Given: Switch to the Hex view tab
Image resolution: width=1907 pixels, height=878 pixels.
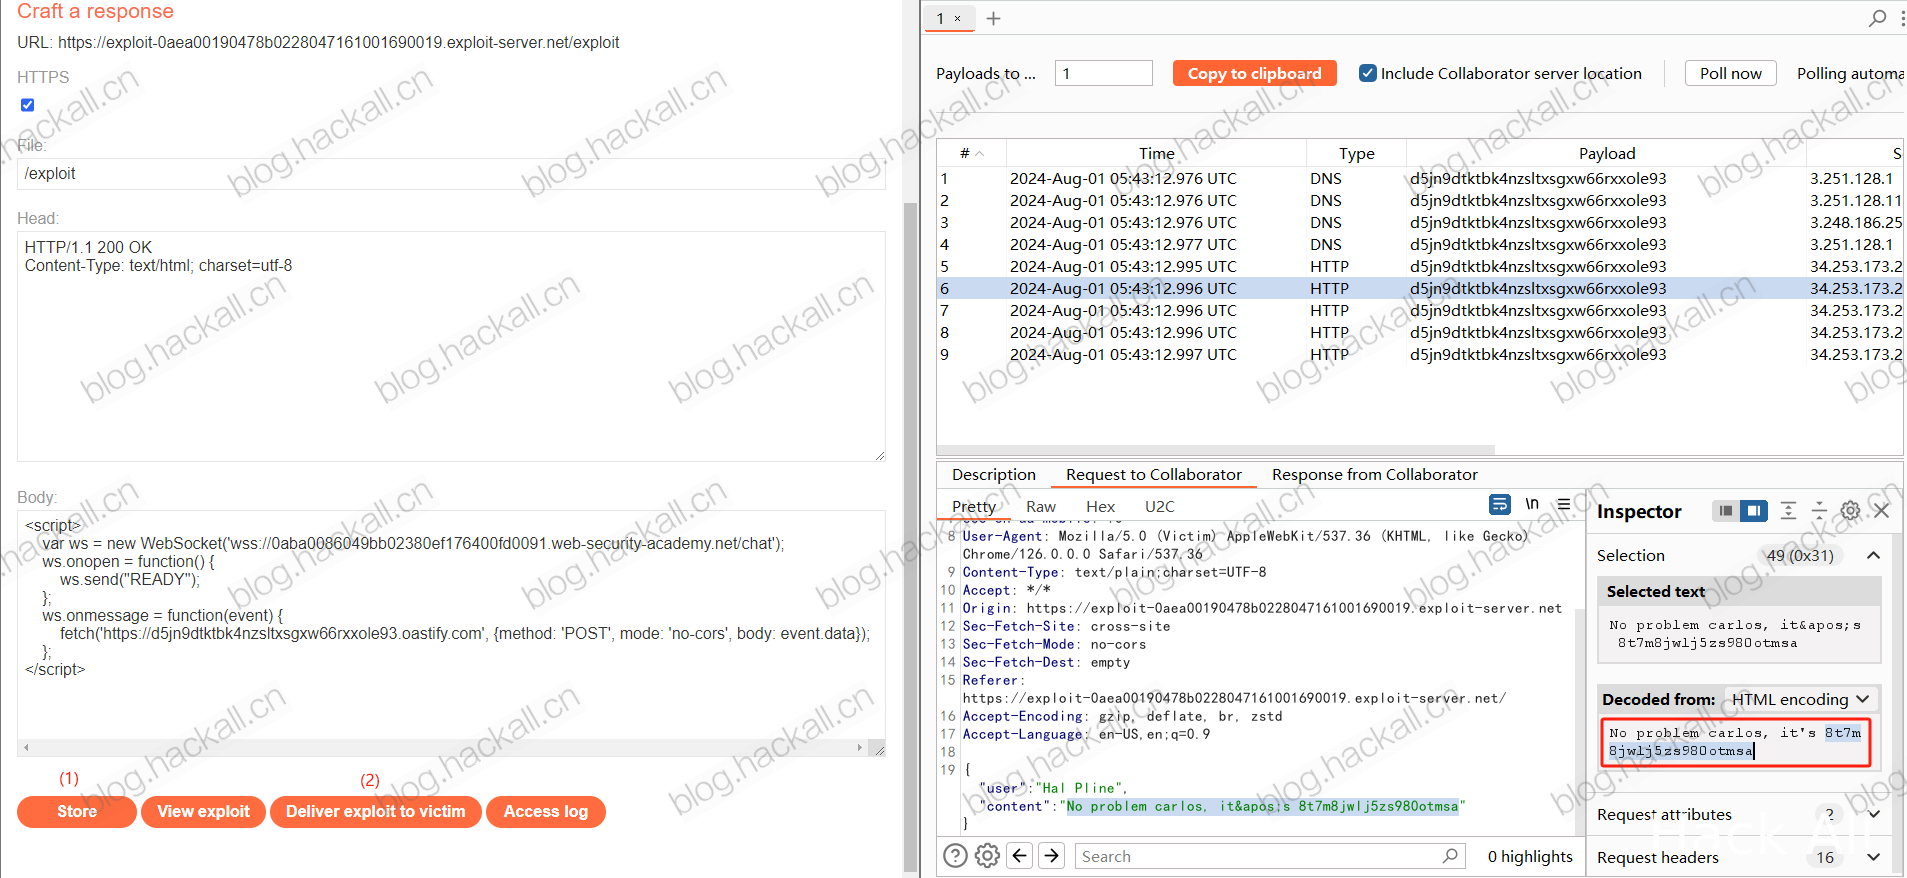Looking at the screenshot, I should point(1101,506).
